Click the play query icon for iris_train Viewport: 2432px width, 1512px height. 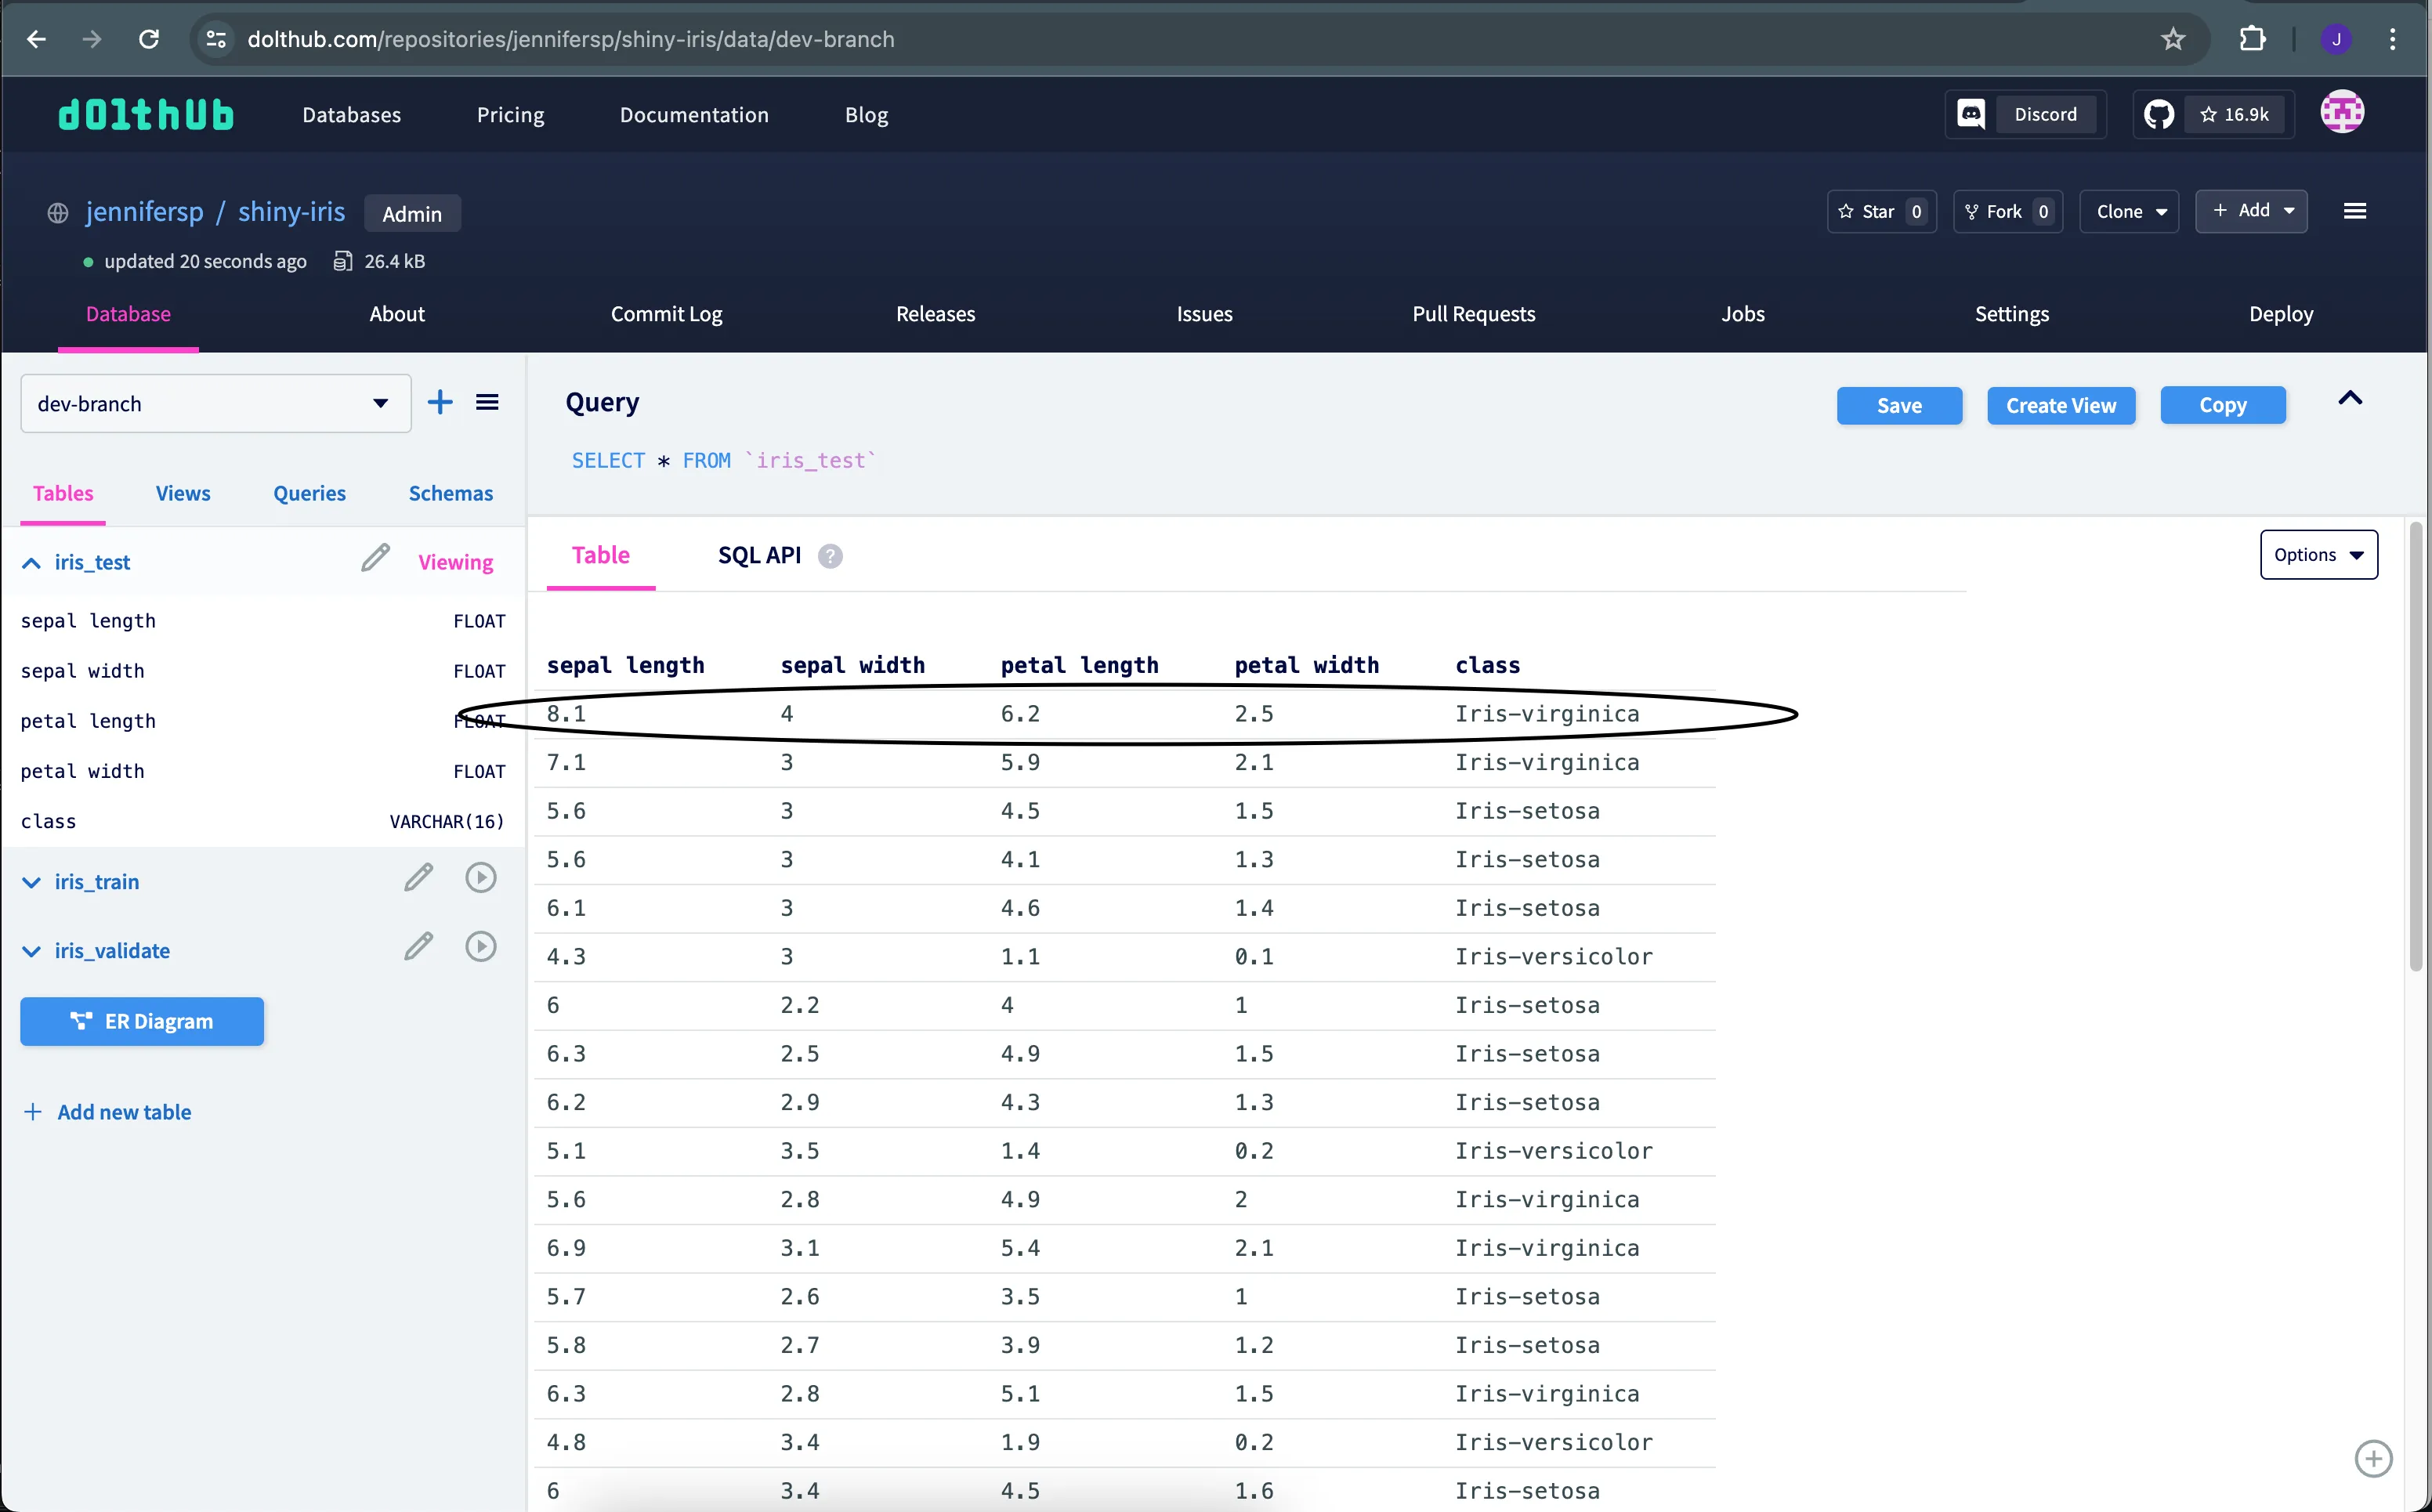point(481,878)
